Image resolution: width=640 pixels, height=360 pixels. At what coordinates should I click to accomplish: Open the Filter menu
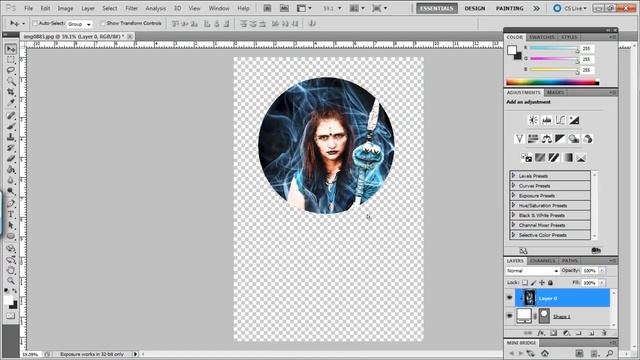(x=131, y=8)
